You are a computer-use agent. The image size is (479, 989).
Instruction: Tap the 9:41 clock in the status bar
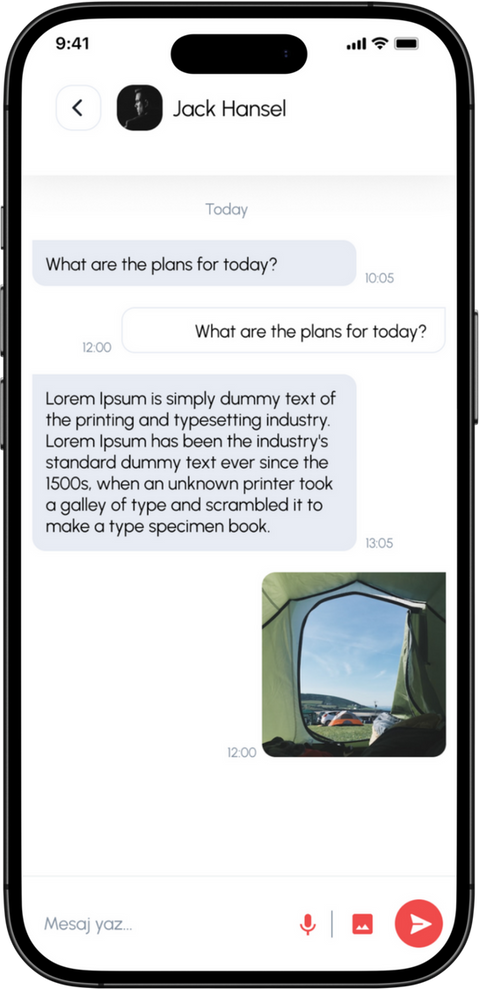(73, 44)
